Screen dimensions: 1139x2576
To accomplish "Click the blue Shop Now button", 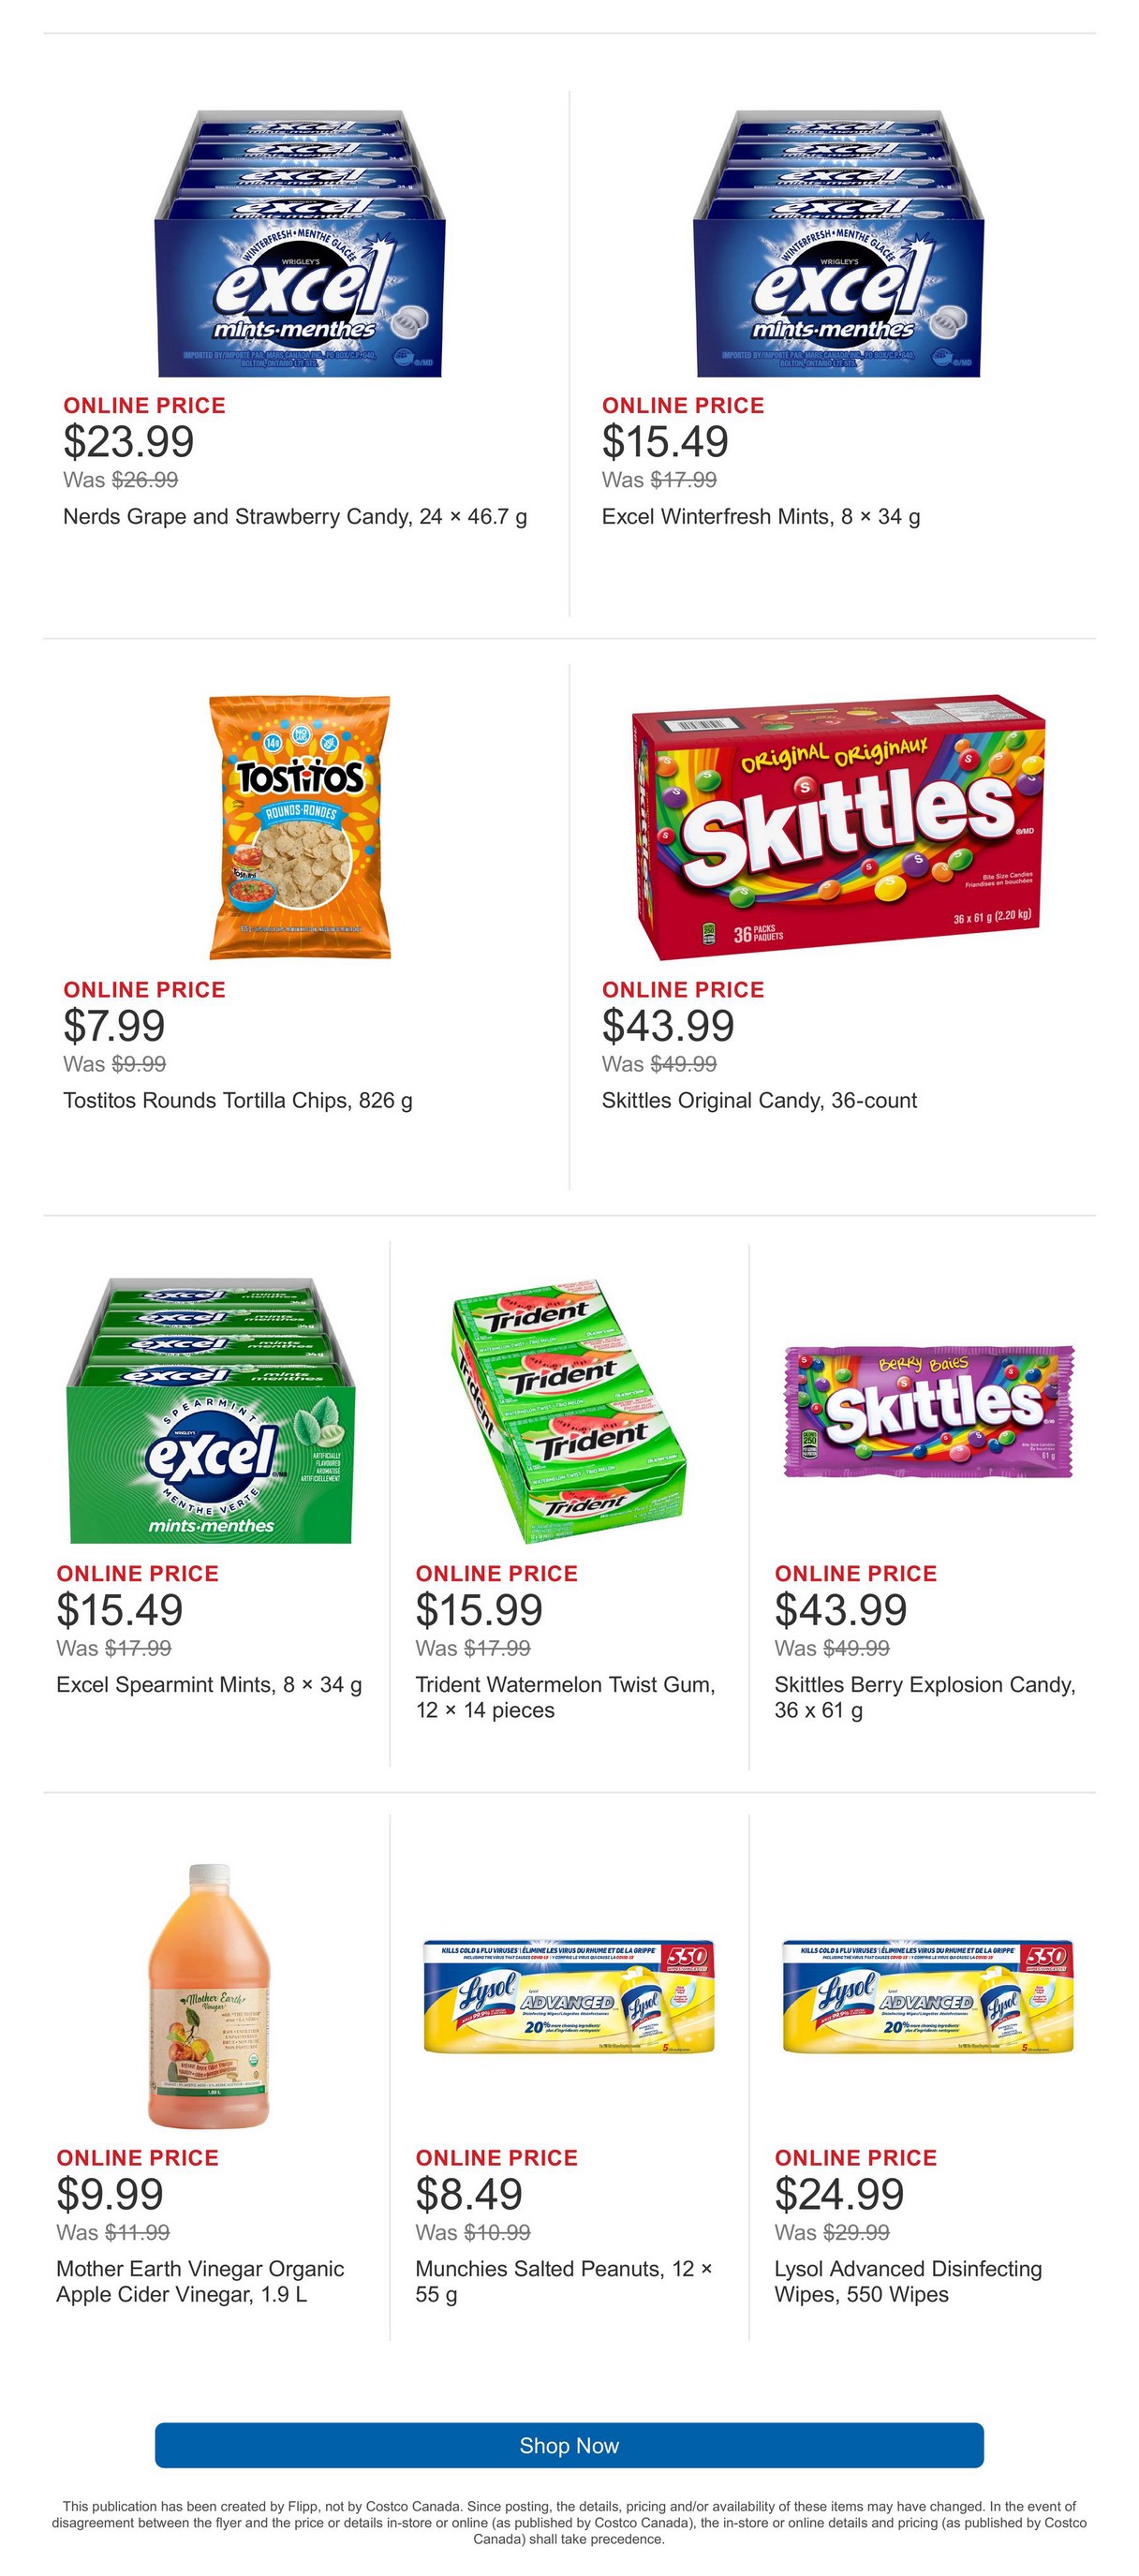I will click(x=569, y=2444).
